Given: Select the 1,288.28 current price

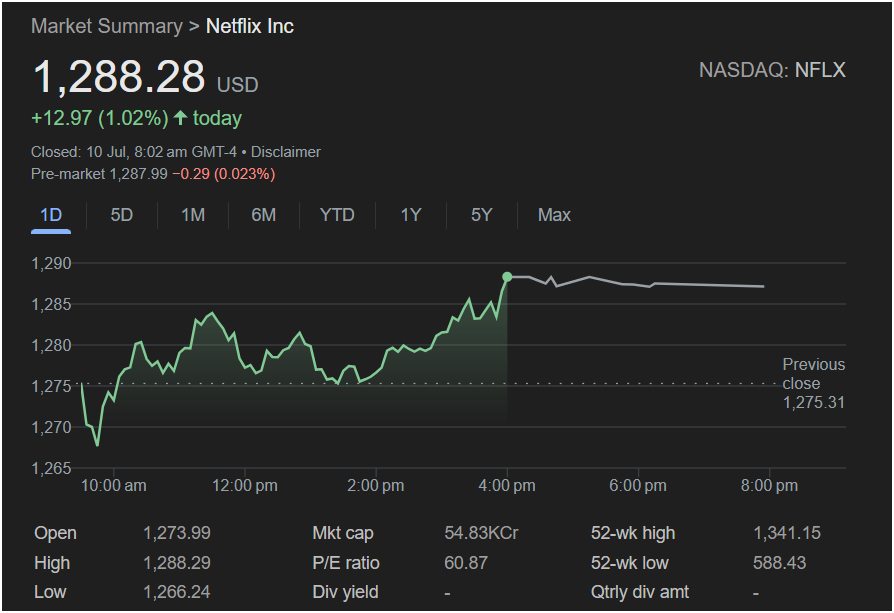Looking at the screenshot, I should pyautogui.click(x=119, y=77).
